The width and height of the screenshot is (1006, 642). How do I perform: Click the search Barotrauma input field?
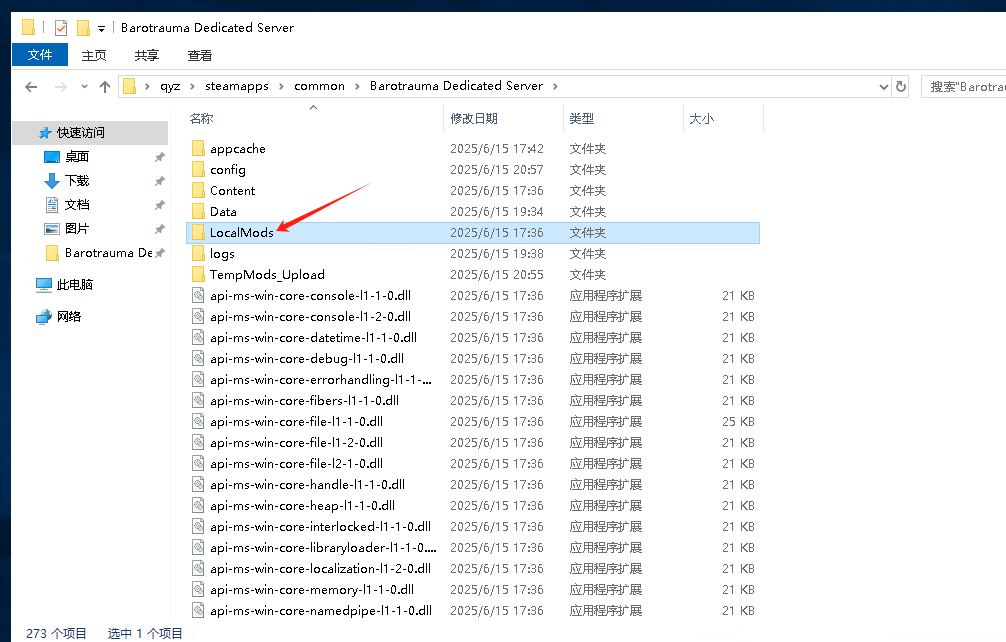coord(963,87)
